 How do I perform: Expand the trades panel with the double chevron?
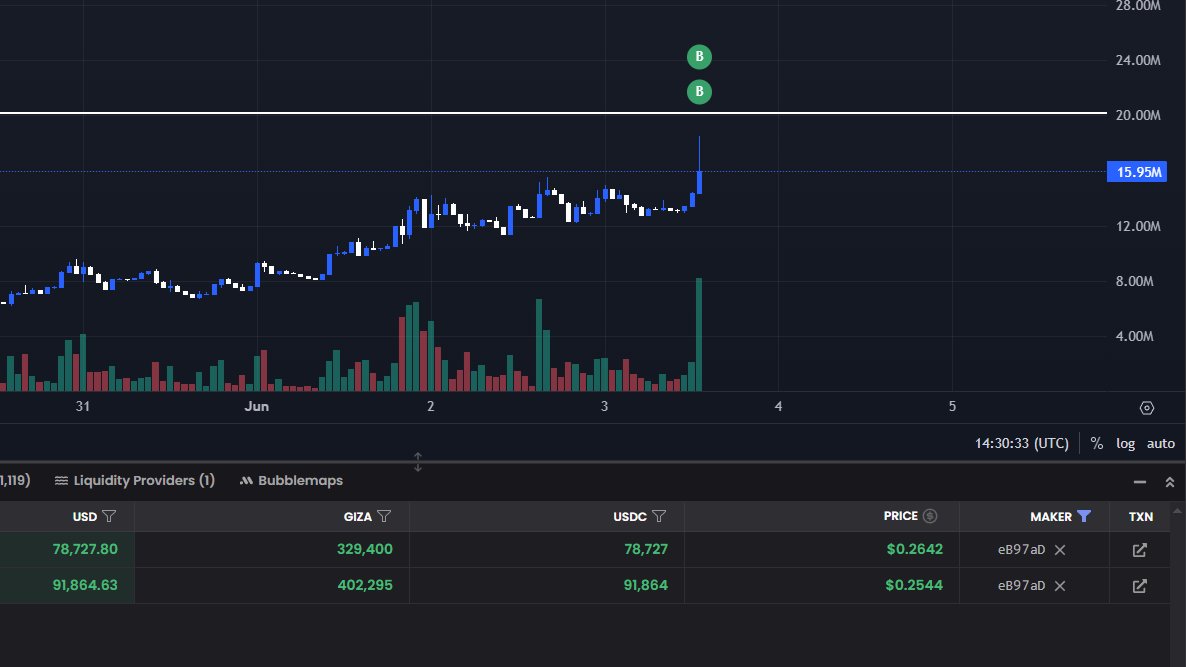1170,481
